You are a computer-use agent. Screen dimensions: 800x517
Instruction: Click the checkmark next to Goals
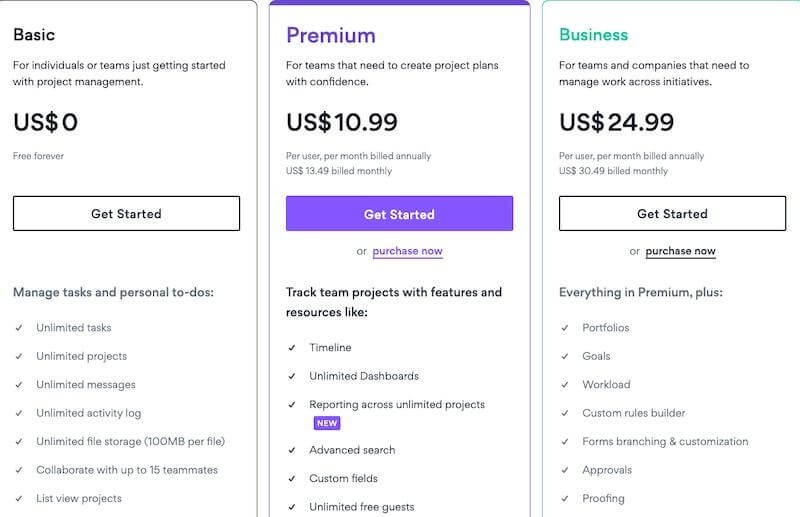[565, 356]
